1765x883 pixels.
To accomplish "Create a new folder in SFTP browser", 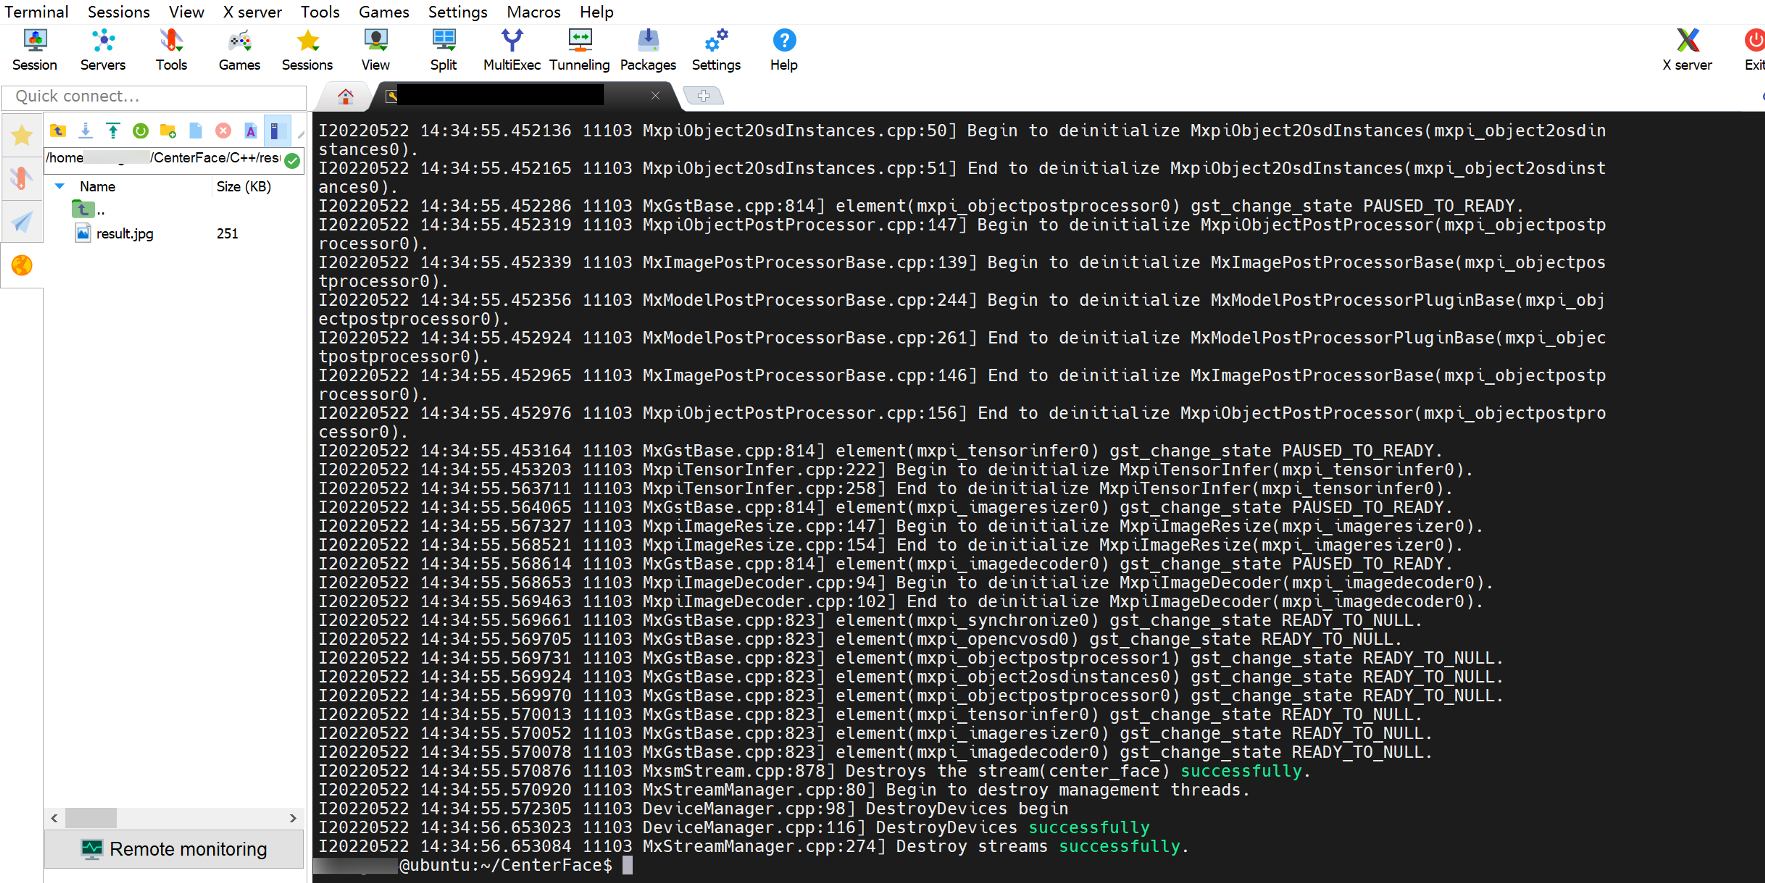I will pos(168,131).
